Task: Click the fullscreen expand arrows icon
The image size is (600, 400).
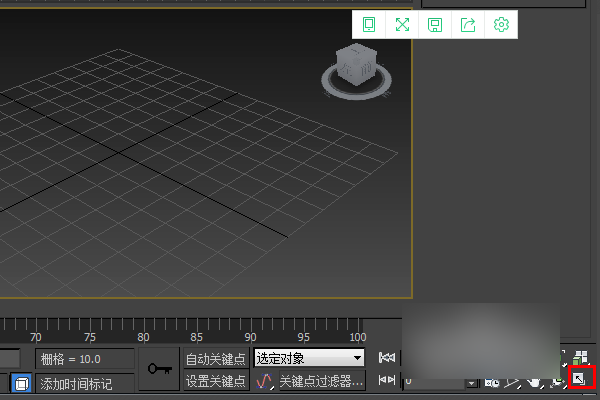Action: click(x=402, y=25)
